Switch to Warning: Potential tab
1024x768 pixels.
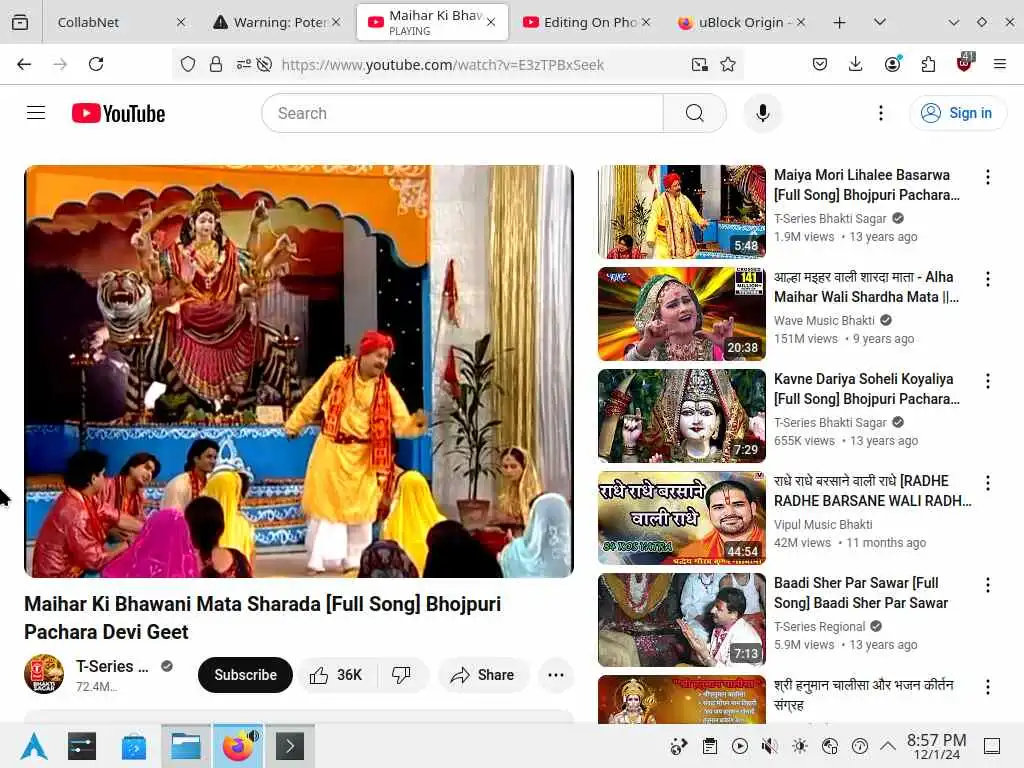(278, 22)
